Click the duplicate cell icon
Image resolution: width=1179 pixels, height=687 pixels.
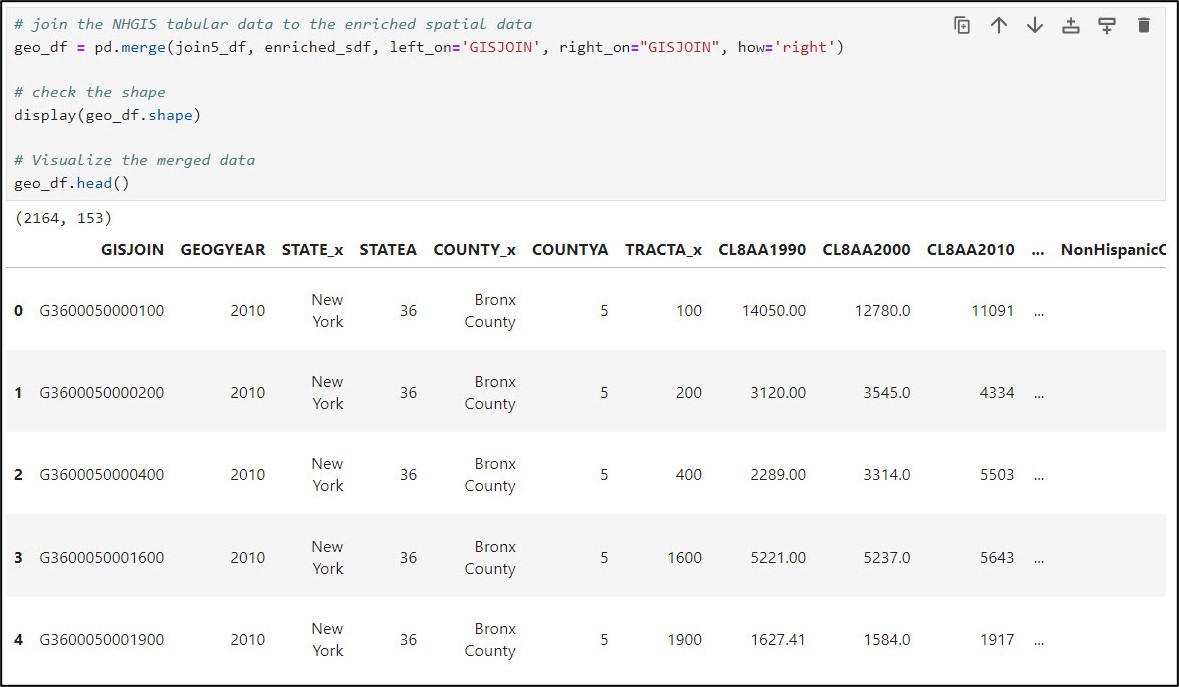962,26
